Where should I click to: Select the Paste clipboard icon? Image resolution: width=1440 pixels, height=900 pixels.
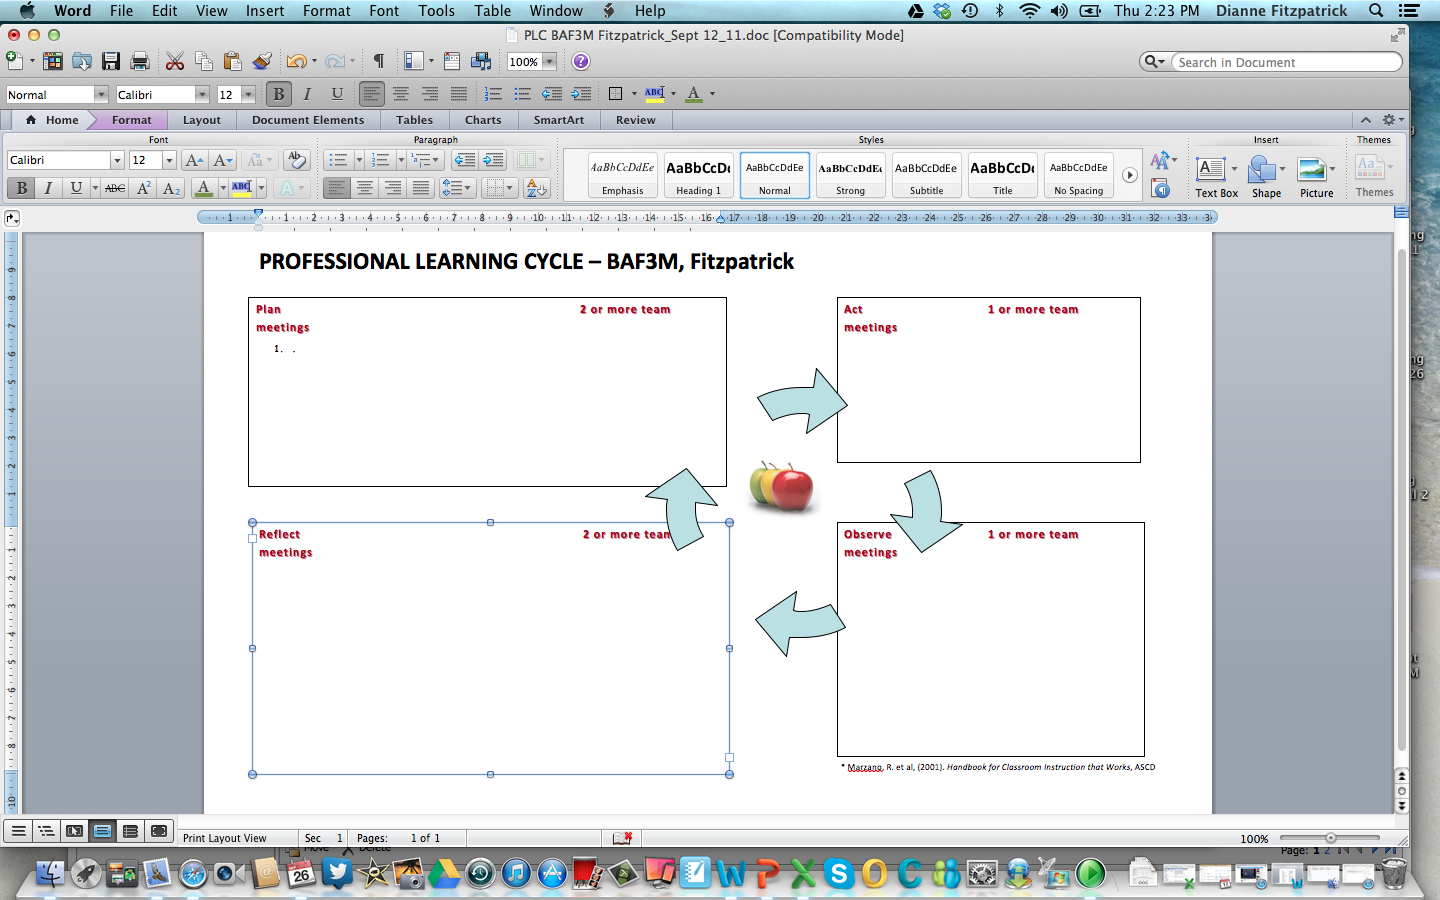(232, 61)
